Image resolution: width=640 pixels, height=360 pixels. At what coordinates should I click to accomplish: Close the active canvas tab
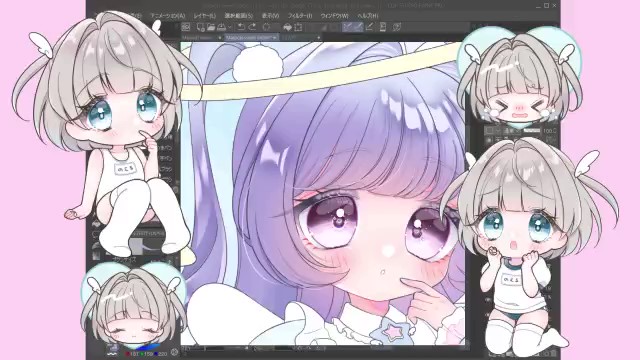[276, 38]
